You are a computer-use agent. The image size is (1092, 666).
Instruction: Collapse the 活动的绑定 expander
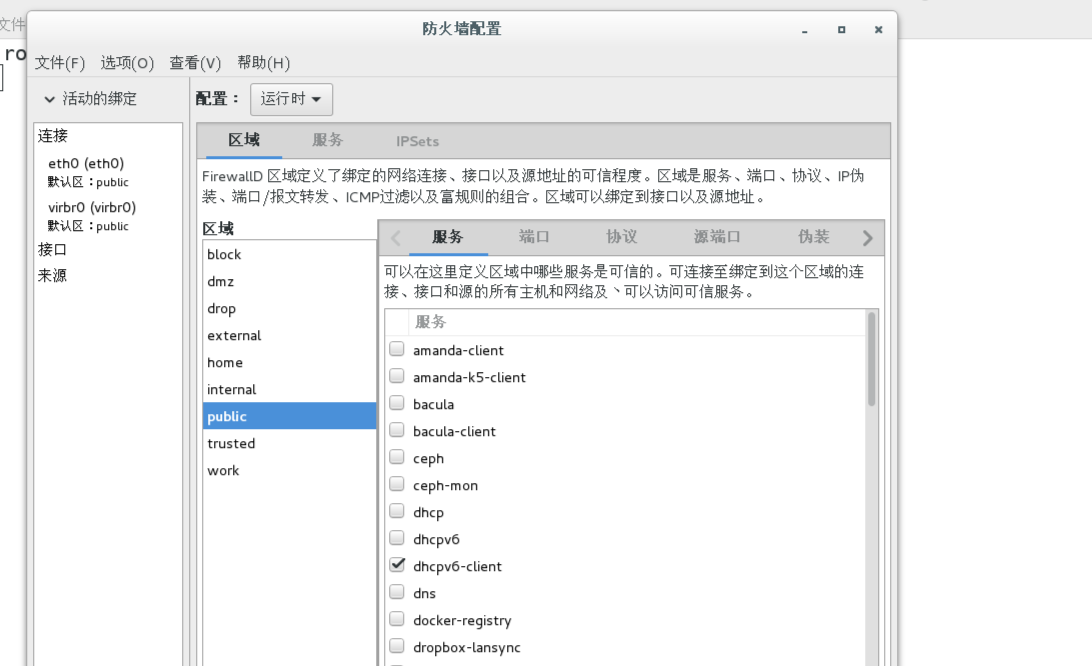click(49, 99)
